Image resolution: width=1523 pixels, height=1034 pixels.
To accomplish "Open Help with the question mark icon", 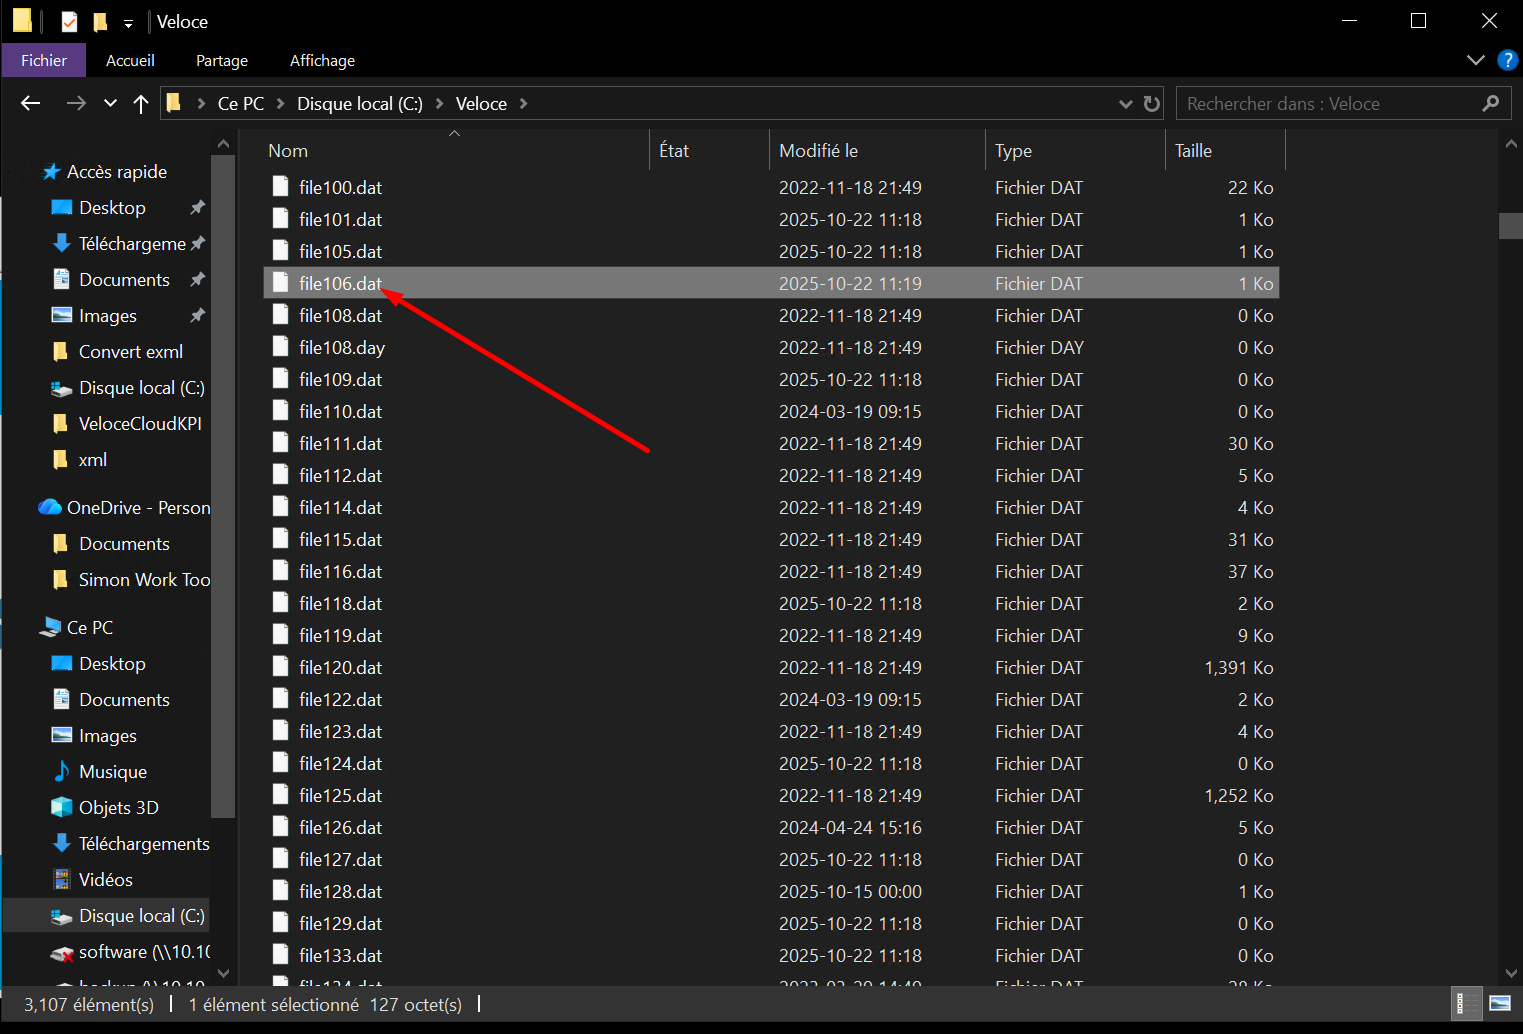I will (1507, 60).
